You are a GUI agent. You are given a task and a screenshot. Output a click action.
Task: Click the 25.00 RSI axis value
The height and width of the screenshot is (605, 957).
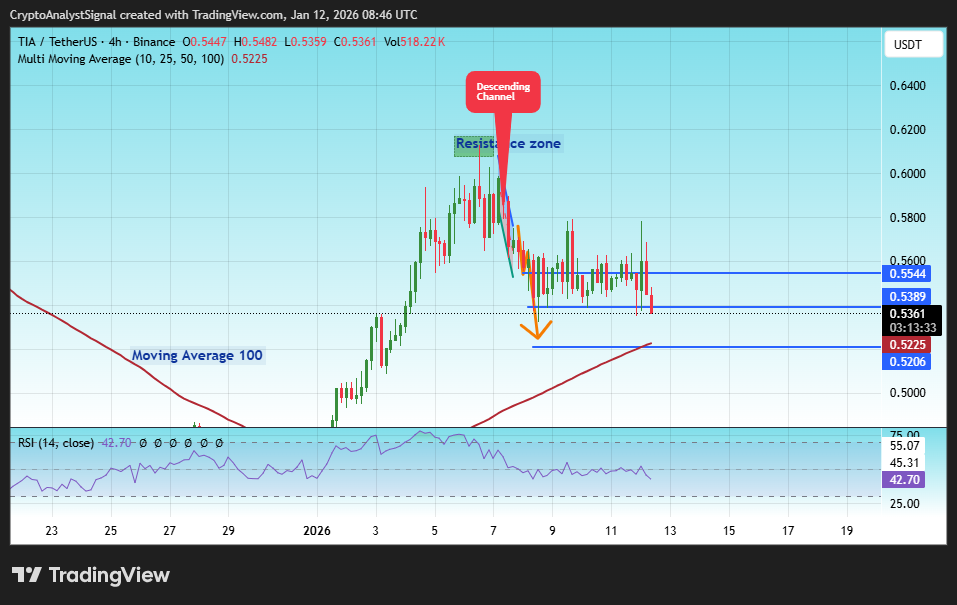[905, 504]
